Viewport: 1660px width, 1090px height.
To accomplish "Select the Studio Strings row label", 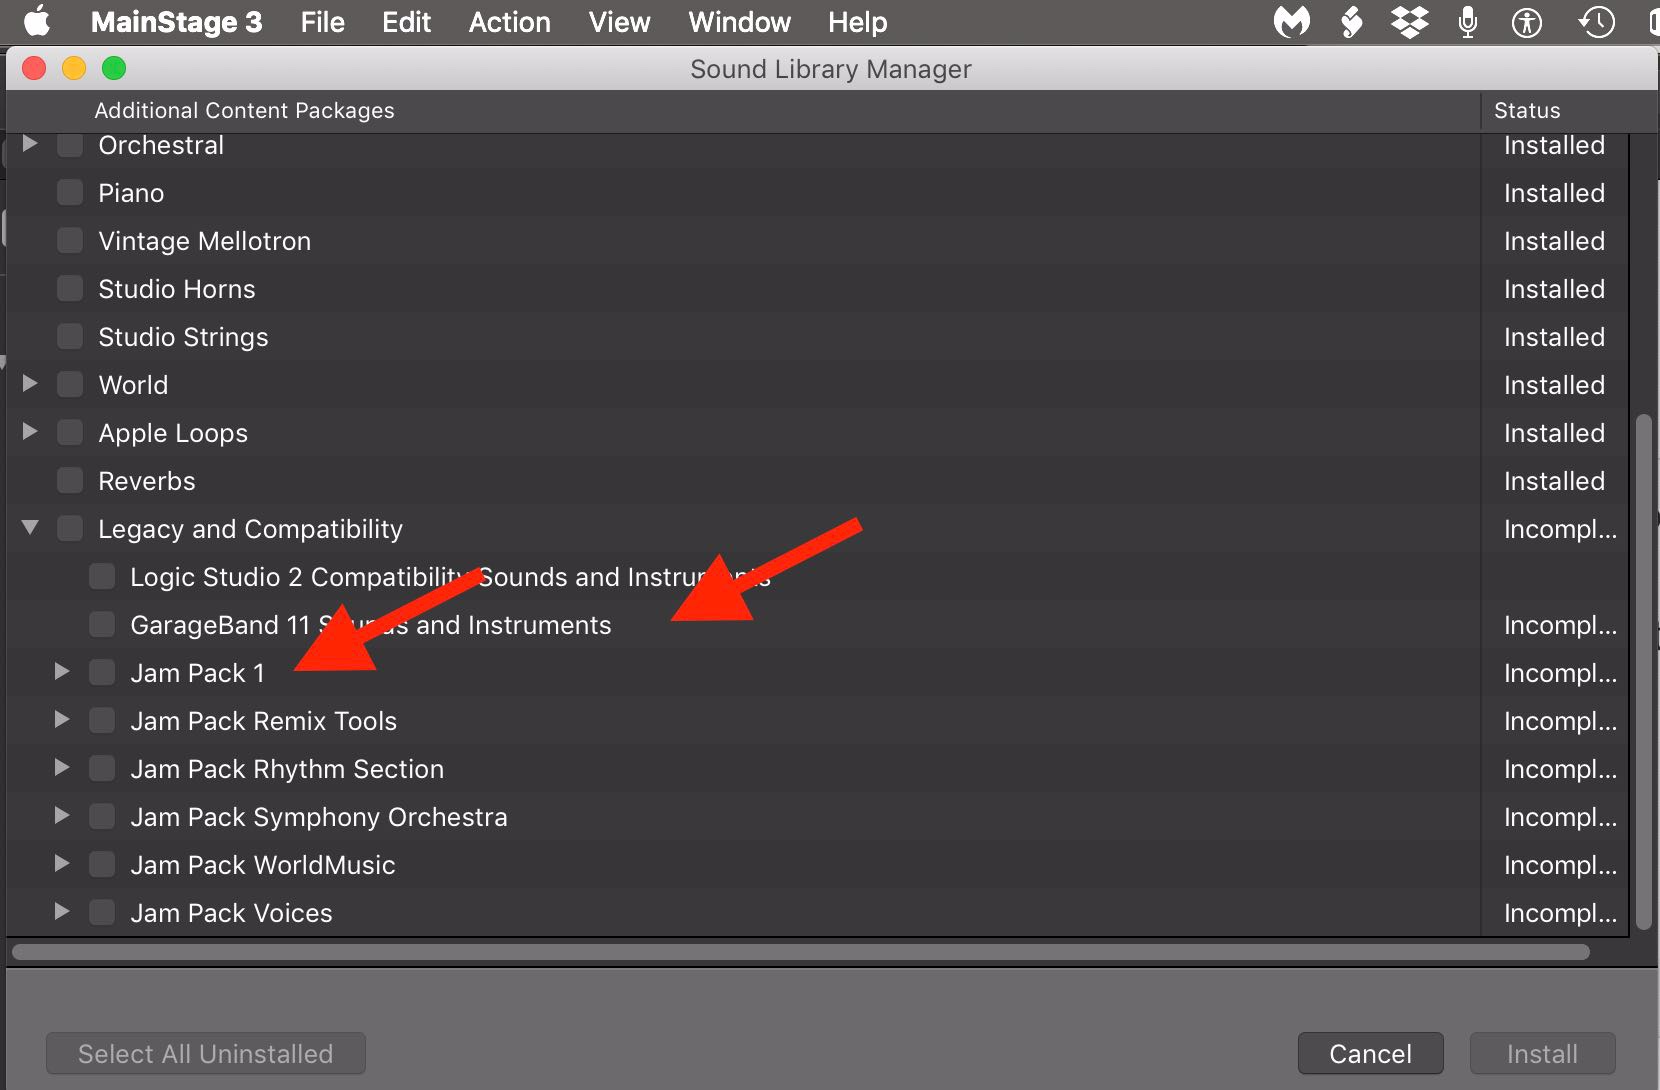I will [183, 337].
